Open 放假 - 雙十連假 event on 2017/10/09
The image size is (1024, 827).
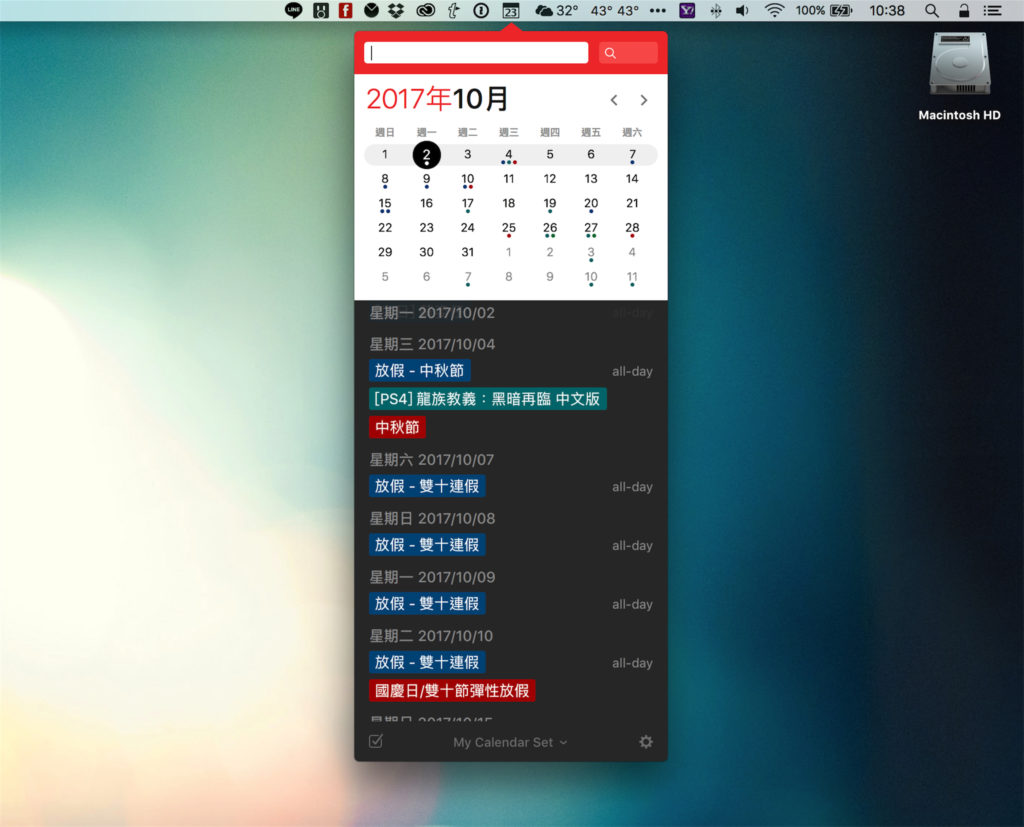click(427, 604)
